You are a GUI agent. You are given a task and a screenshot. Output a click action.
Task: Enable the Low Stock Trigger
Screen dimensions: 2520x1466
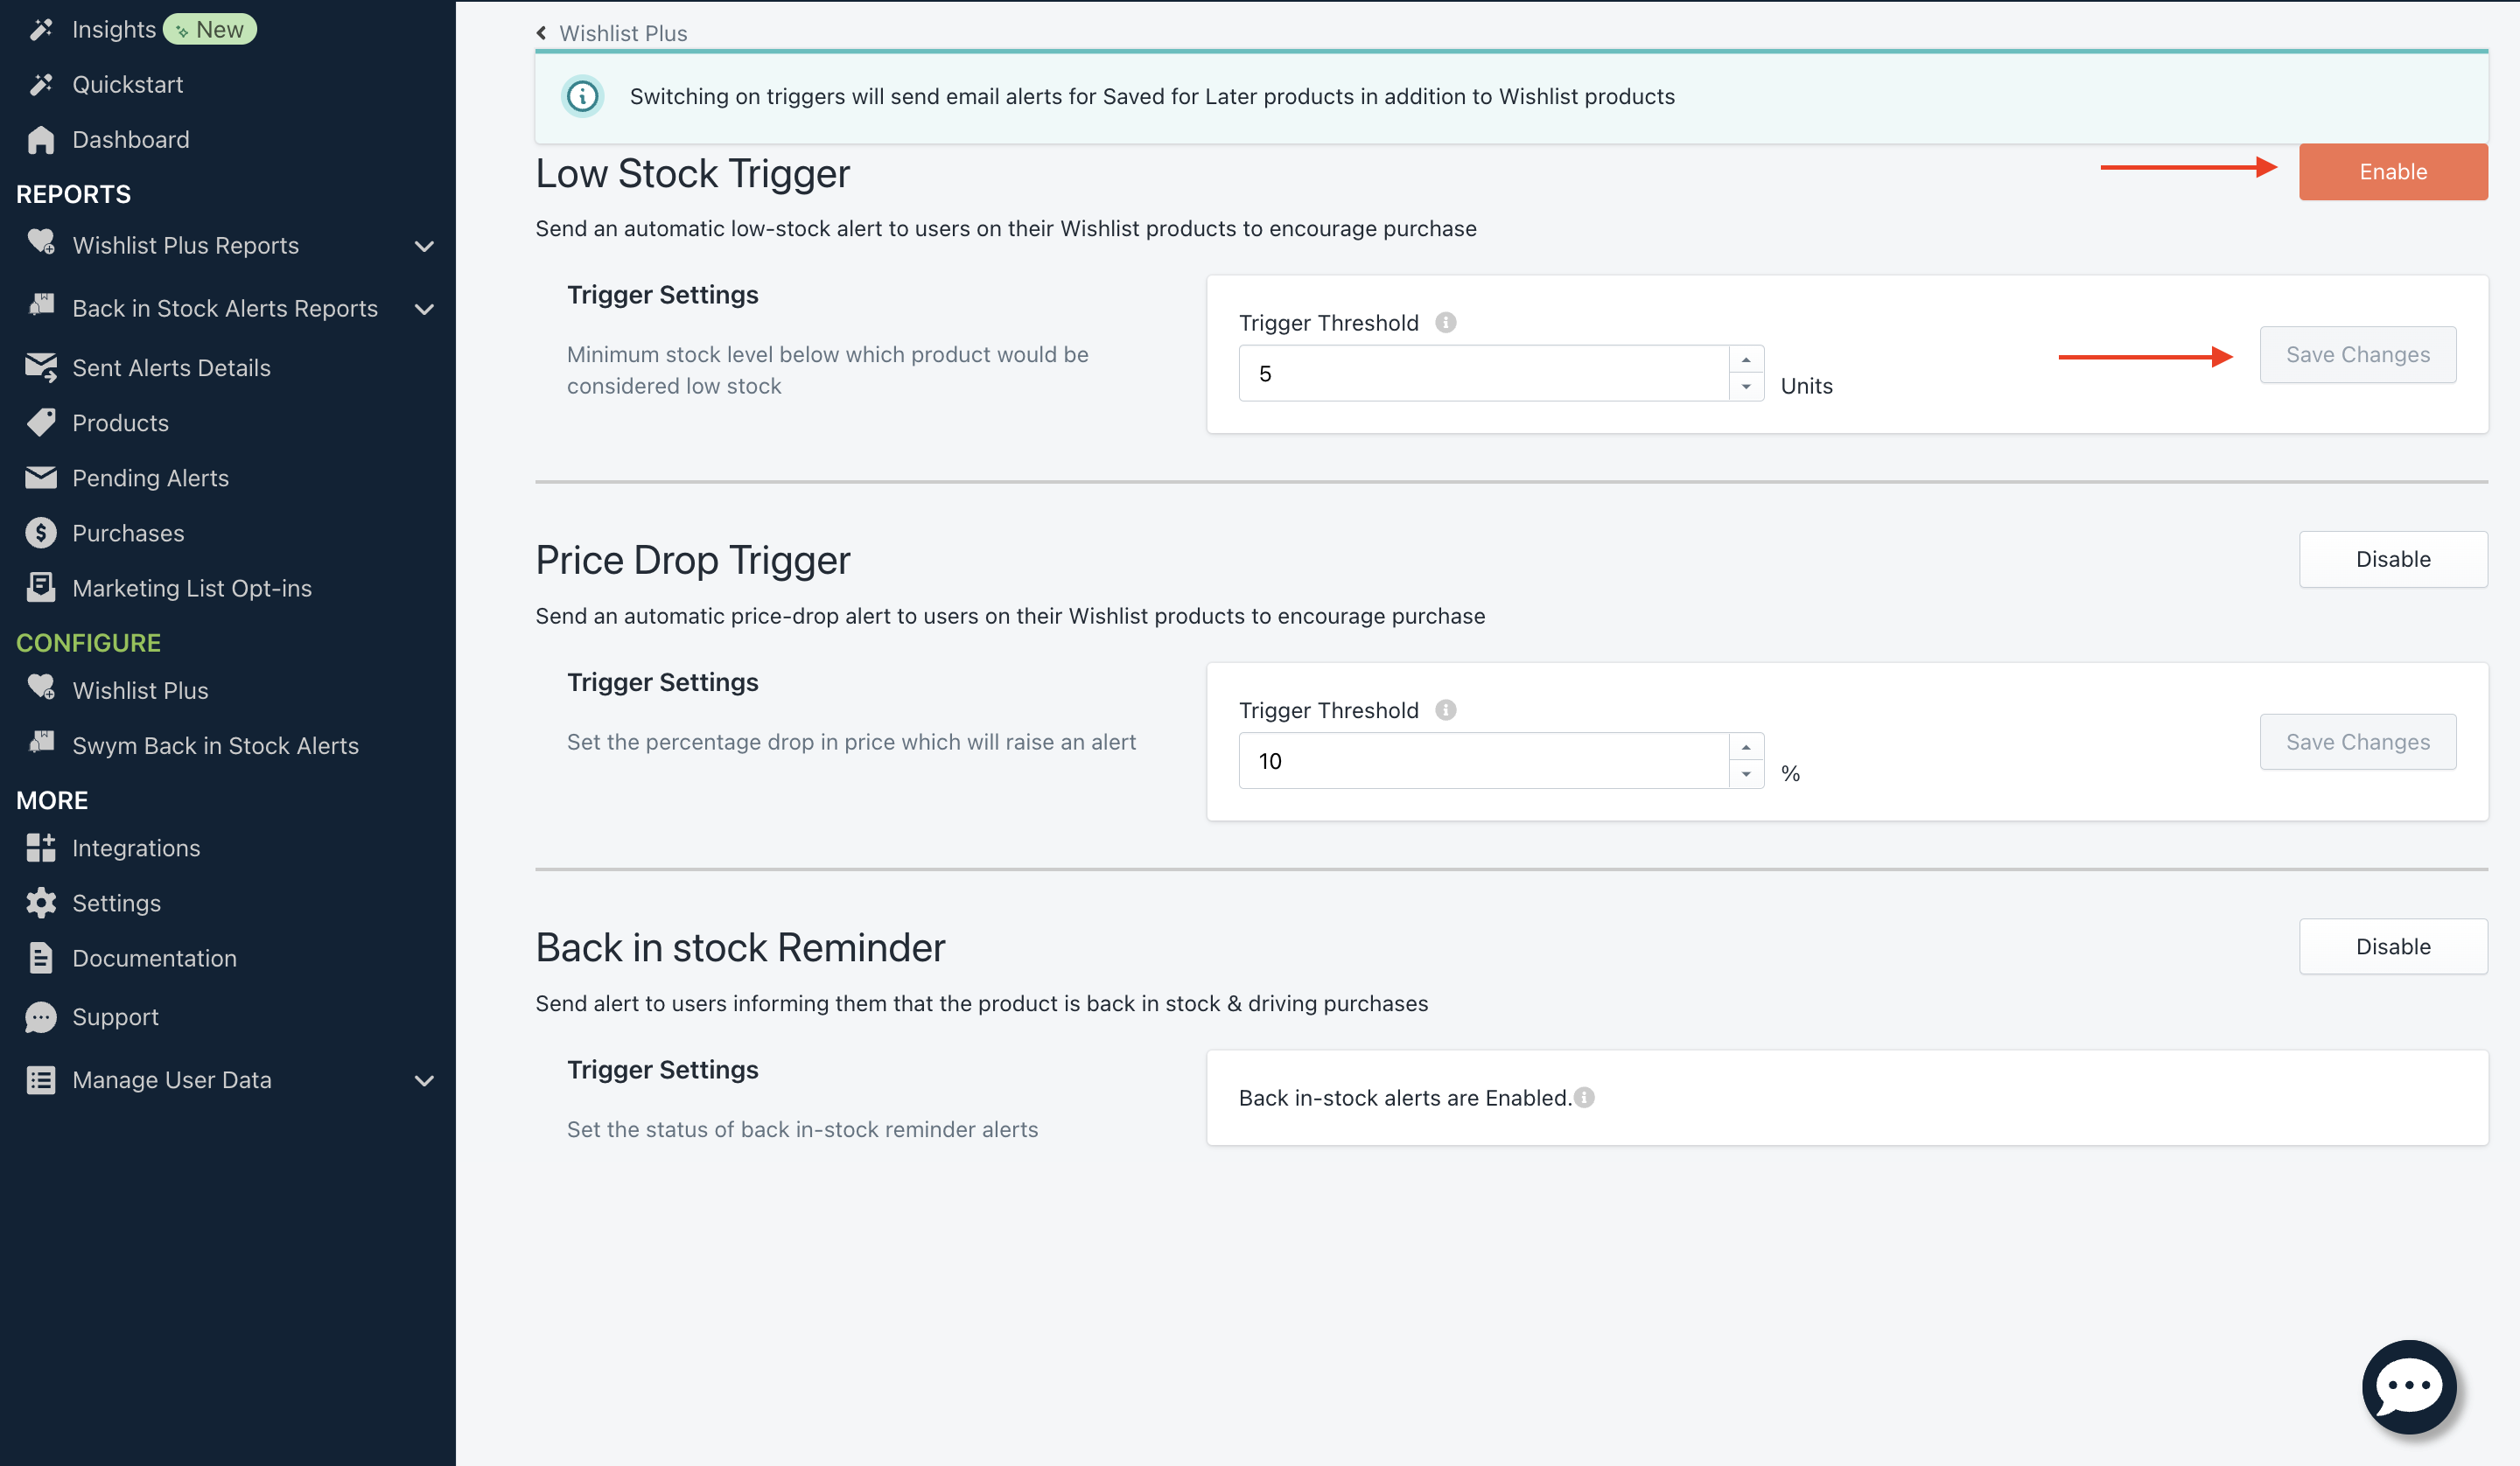point(2392,171)
